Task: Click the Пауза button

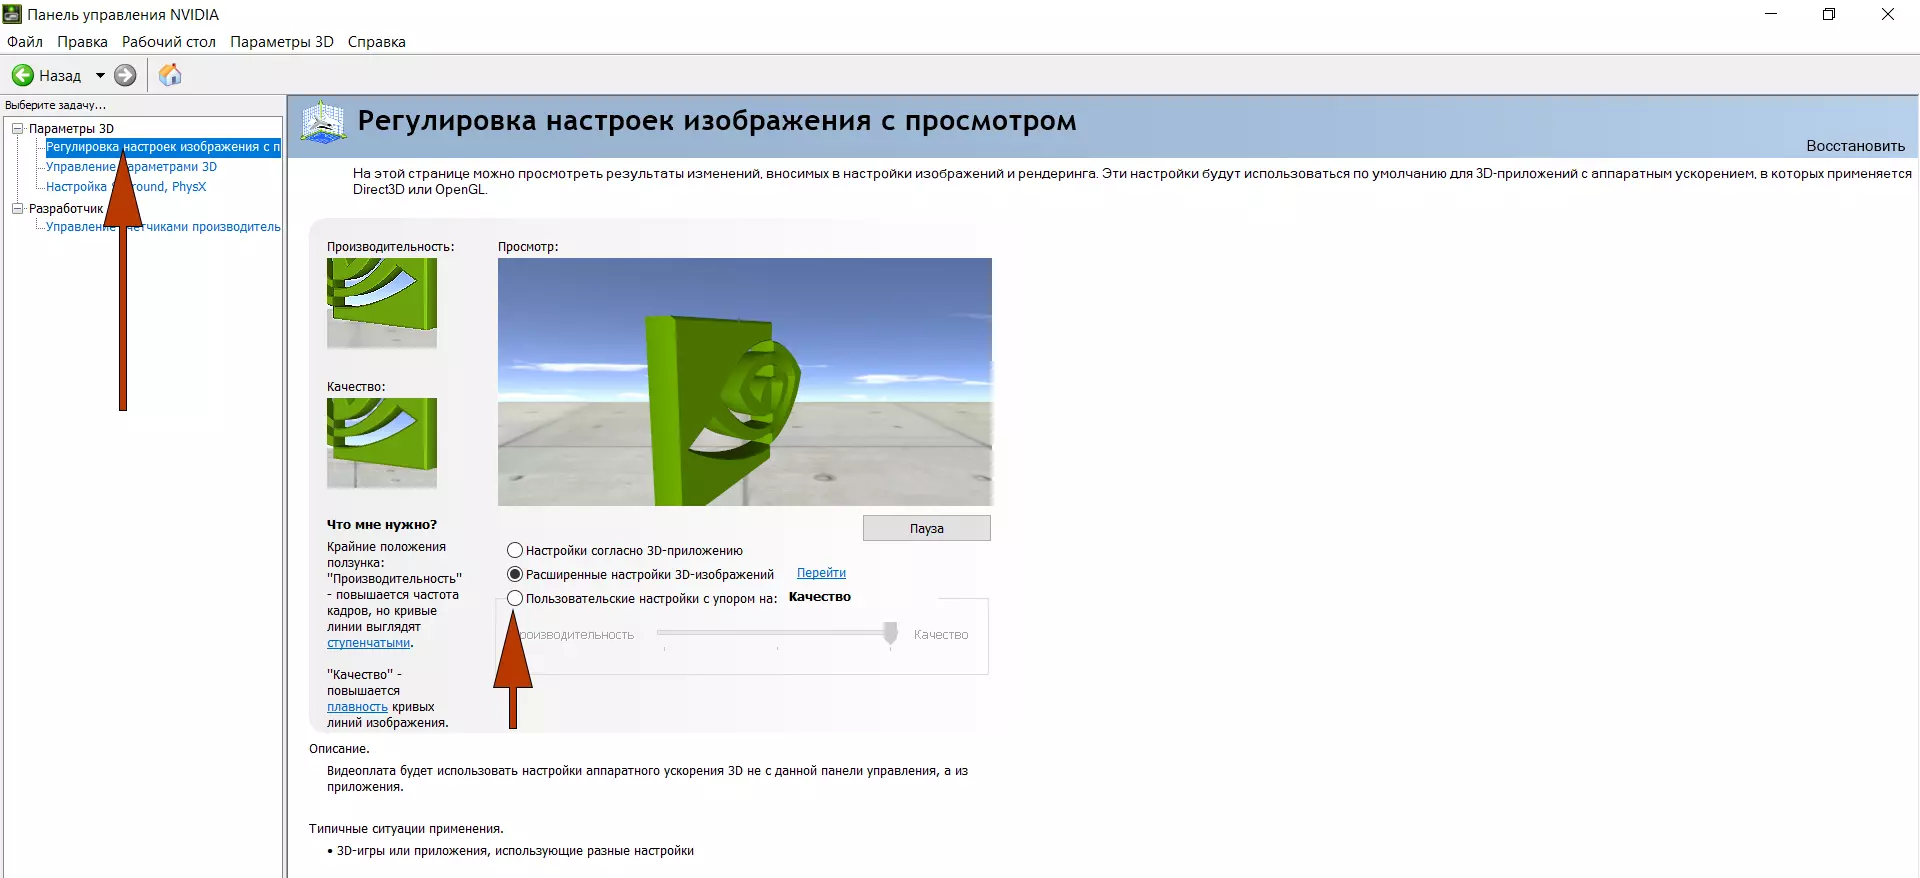Action: (927, 528)
